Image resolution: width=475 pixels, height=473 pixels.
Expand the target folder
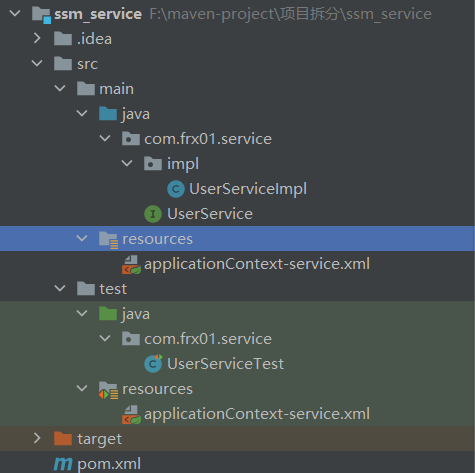click(x=37, y=438)
